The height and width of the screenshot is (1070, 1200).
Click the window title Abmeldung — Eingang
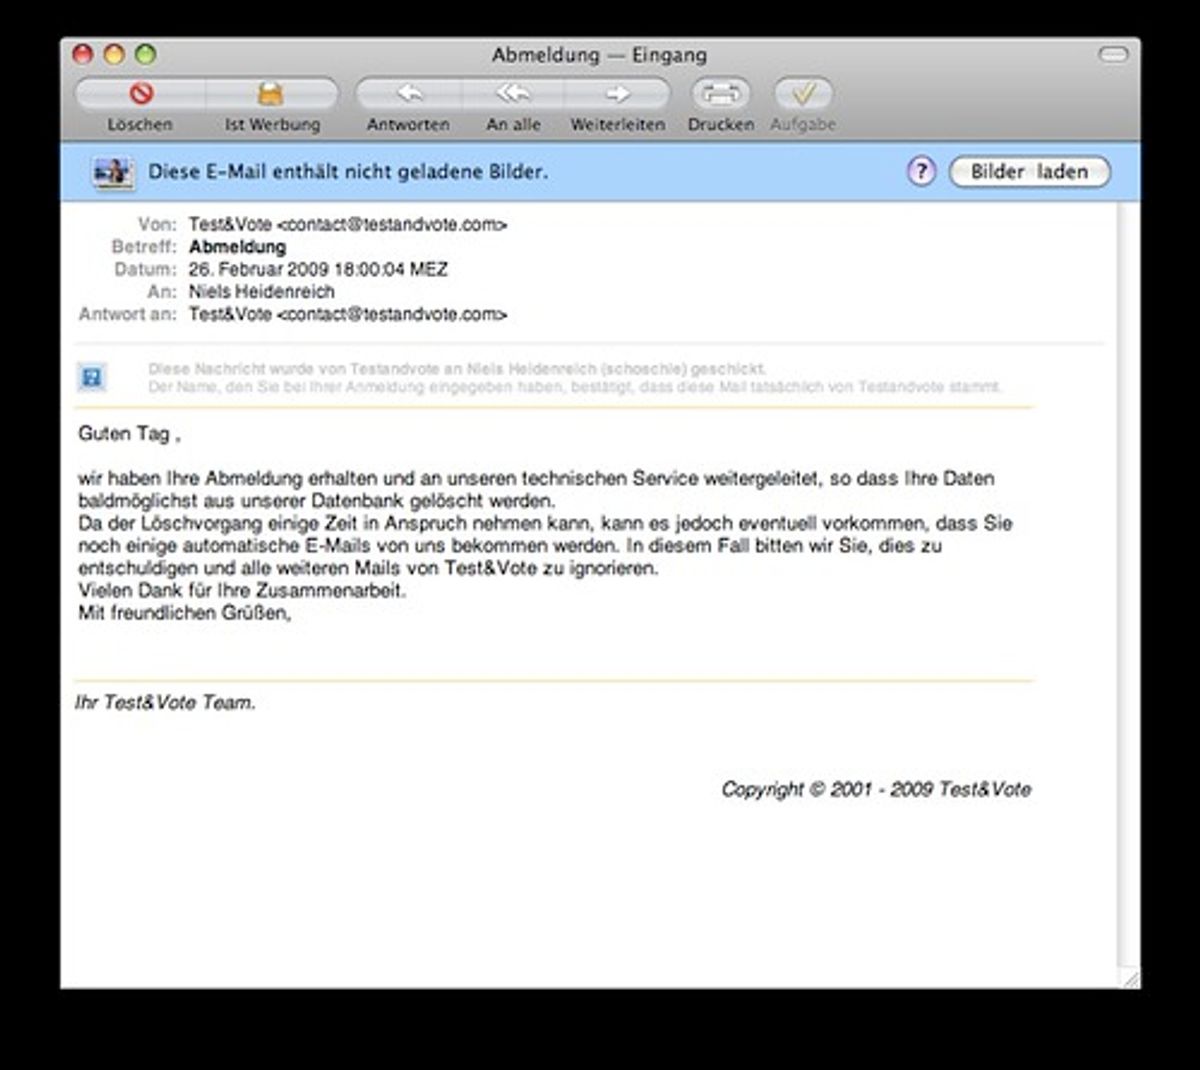click(599, 55)
